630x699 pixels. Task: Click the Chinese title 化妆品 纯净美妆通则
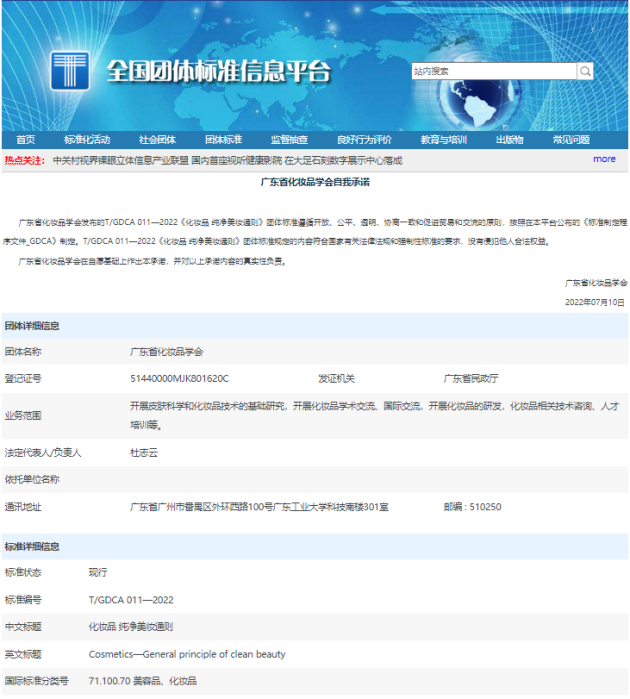click(x=131, y=627)
